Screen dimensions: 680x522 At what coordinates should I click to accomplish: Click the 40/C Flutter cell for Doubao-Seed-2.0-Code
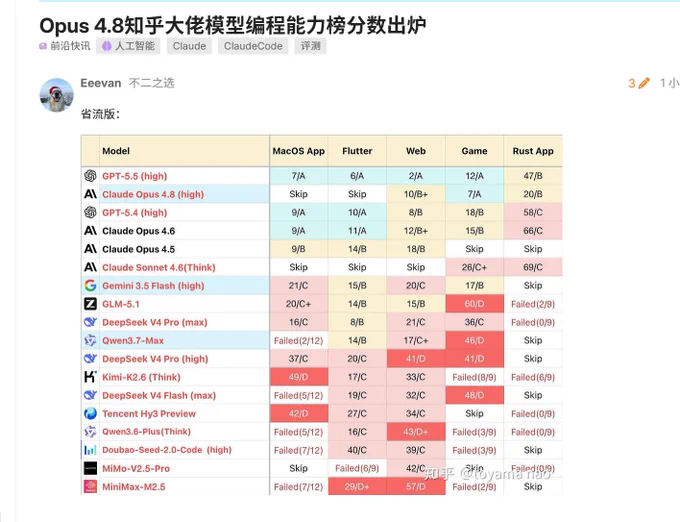tap(357, 450)
